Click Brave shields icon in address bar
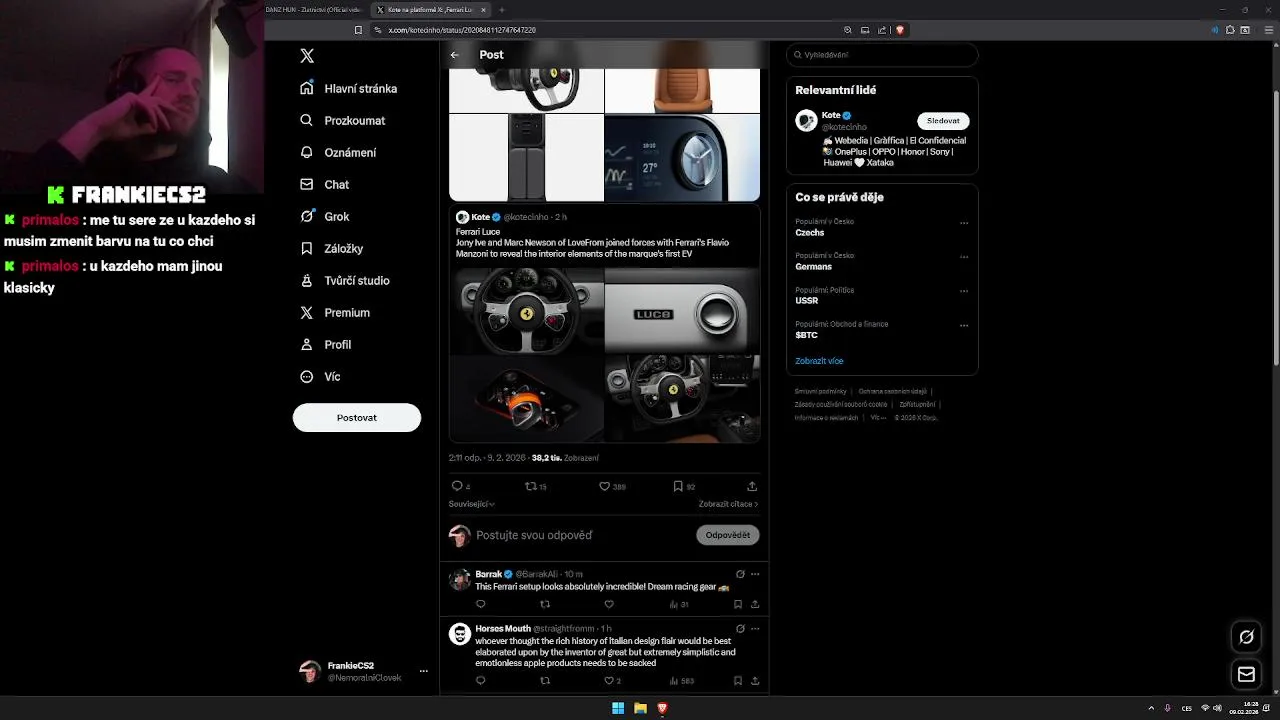 [x=900, y=30]
